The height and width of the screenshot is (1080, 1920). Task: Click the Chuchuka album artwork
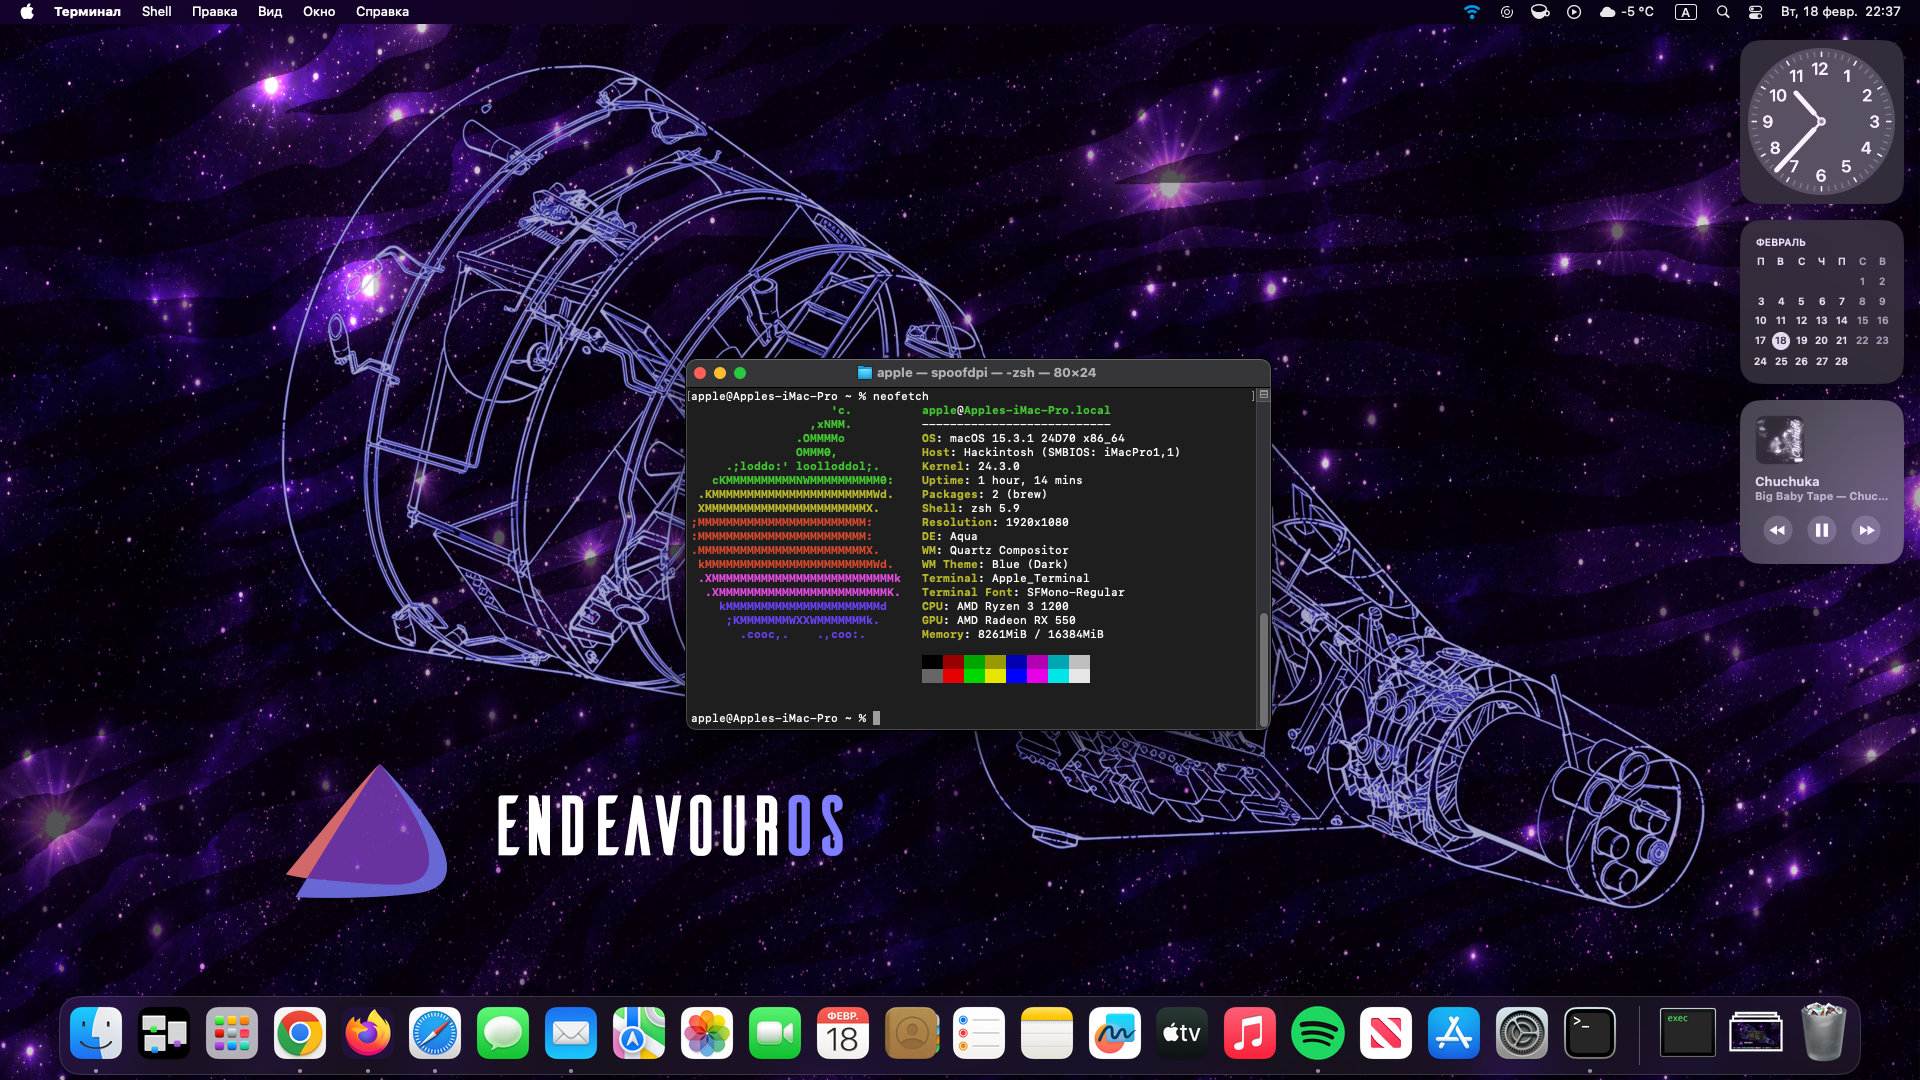click(1779, 440)
